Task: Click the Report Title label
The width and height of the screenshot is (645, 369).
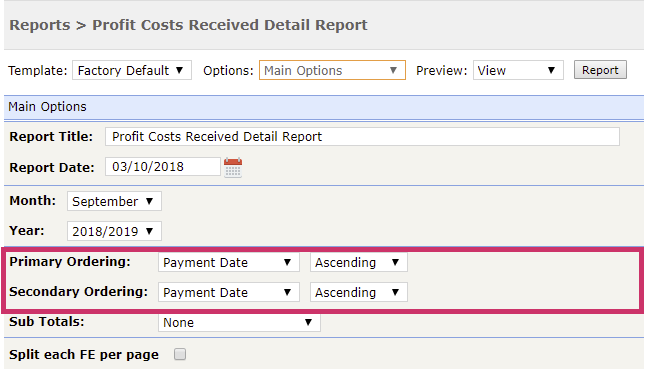Action: click(51, 137)
